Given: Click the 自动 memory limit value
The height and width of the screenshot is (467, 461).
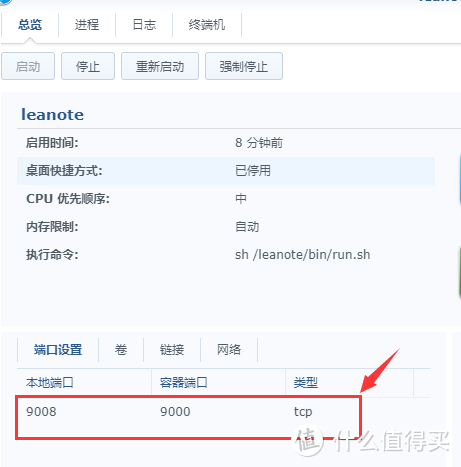Looking at the screenshot, I should click(x=247, y=227).
